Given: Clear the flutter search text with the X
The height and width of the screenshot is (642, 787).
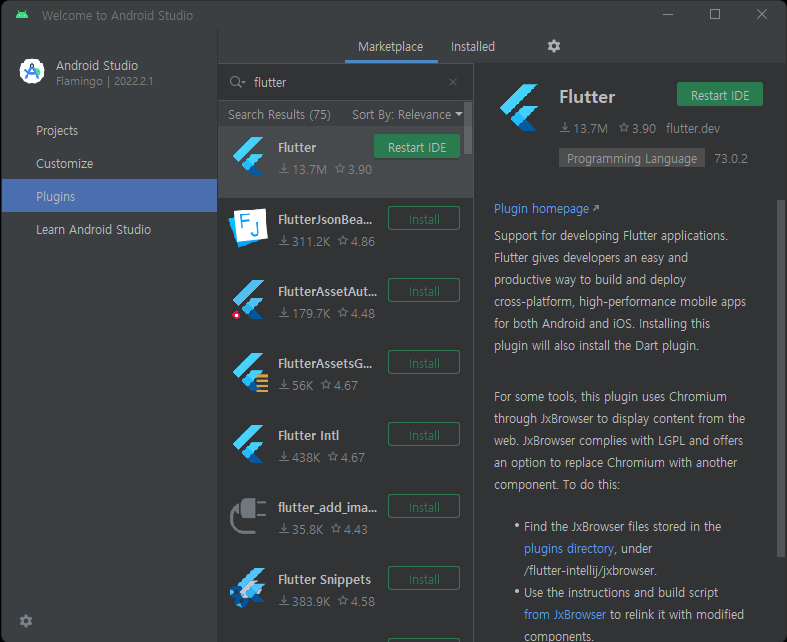Looking at the screenshot, I should pos(453,82).
